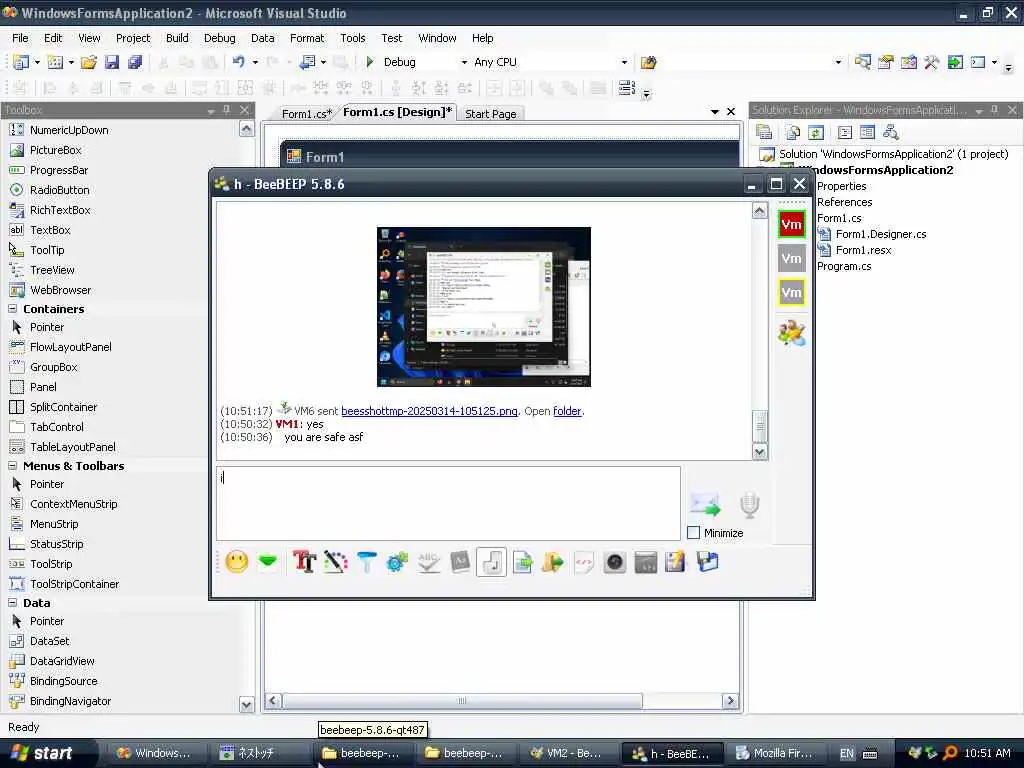Start debugging with the green play button
Screen dimensions: 1024x768
click(370, 61)
